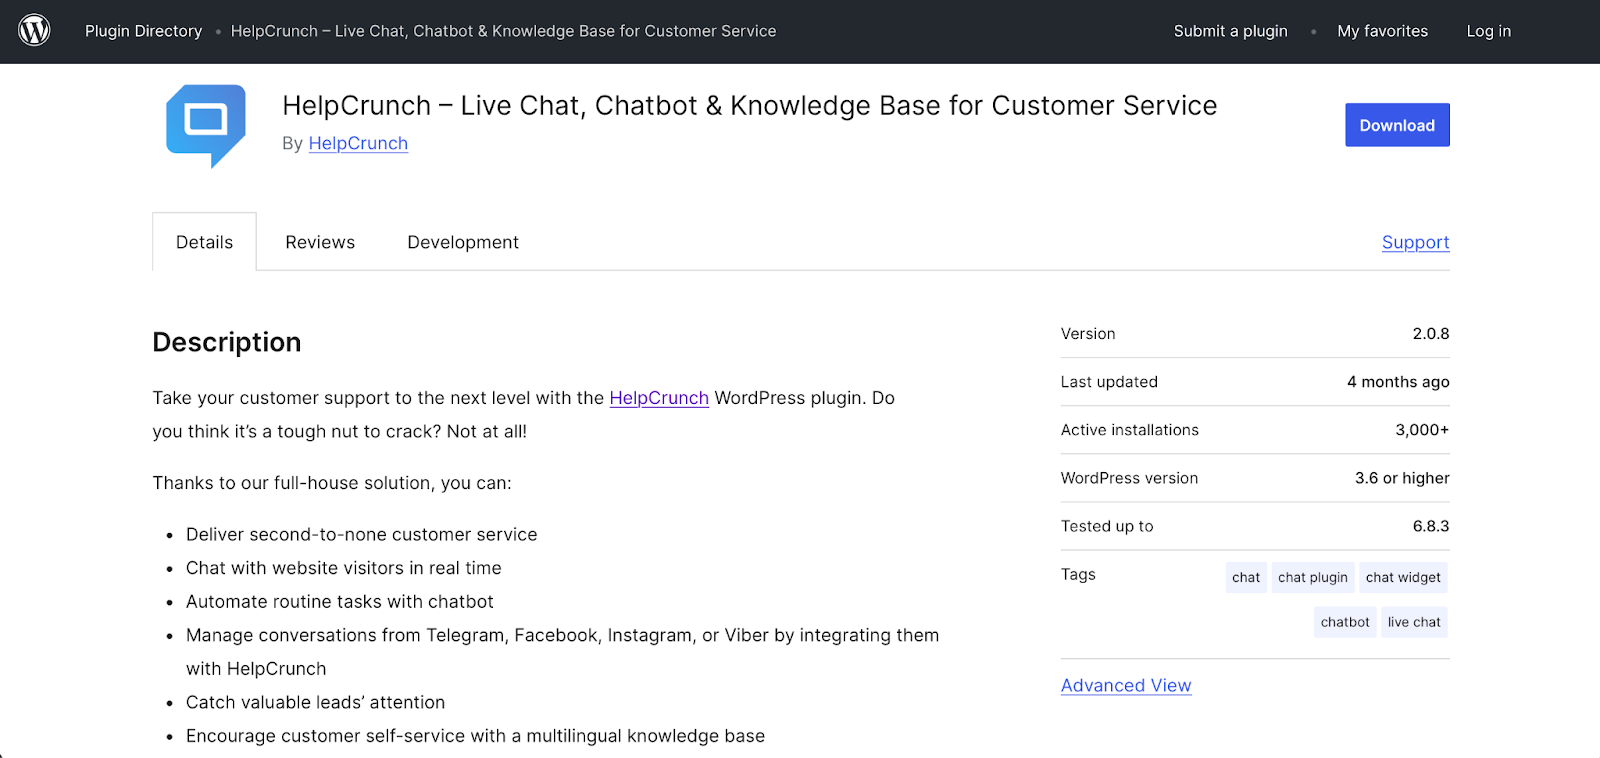Click HelpCrunch breadcrumb title in header
The width and height of the screenshot is (1600, 758).
click(x=503, y=31)
